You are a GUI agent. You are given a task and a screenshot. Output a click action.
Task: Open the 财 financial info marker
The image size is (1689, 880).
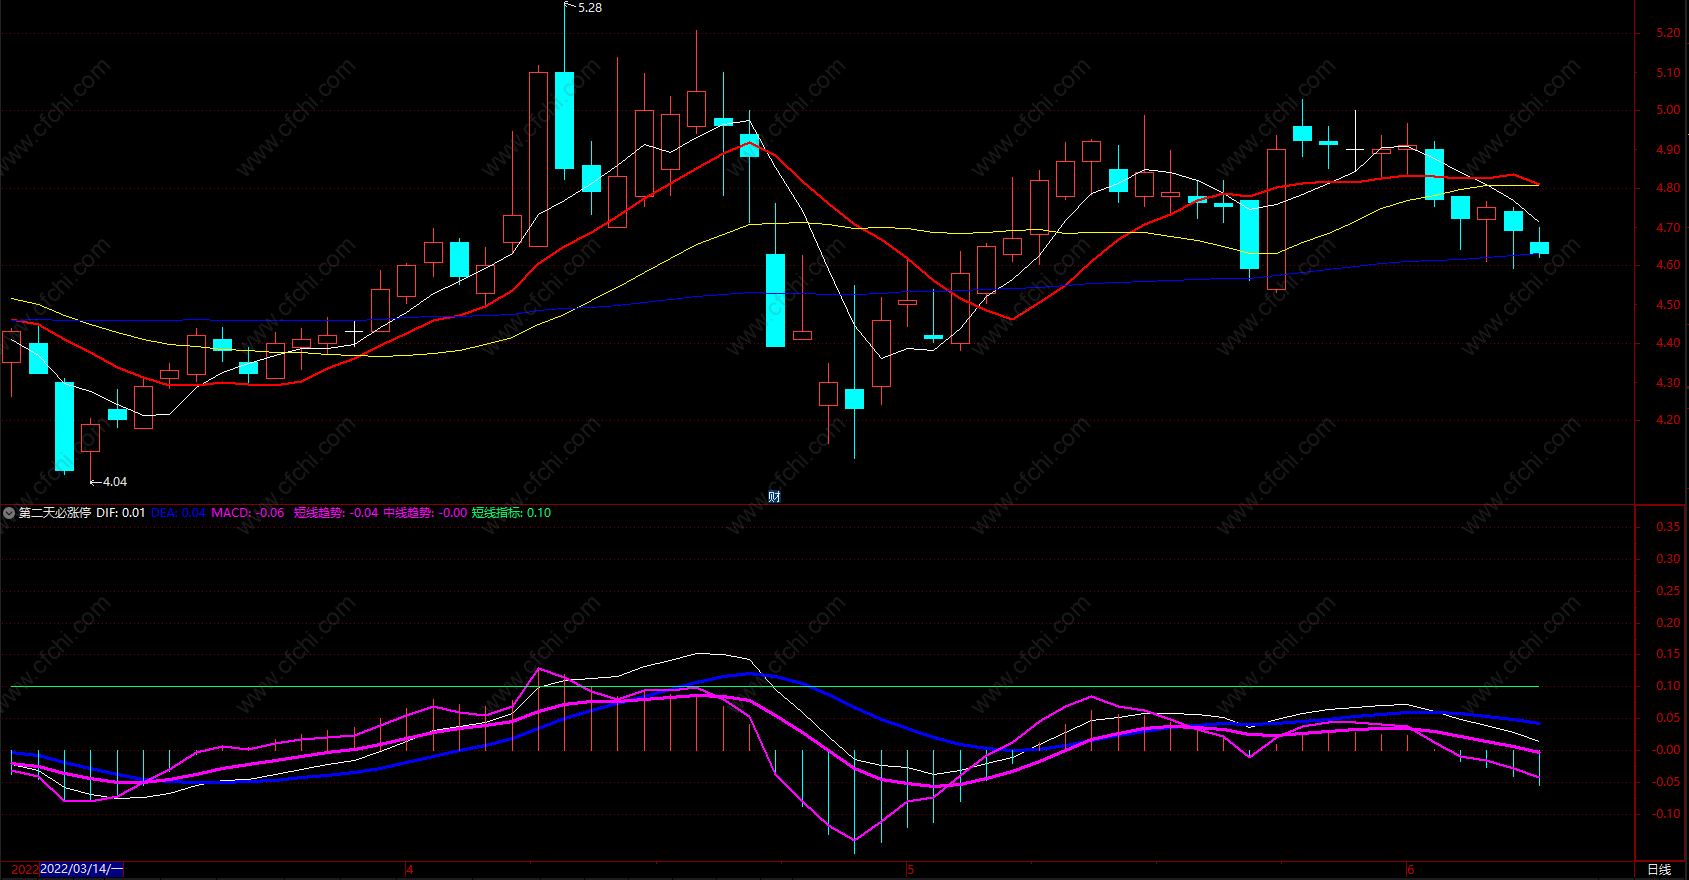pos(774,496)
